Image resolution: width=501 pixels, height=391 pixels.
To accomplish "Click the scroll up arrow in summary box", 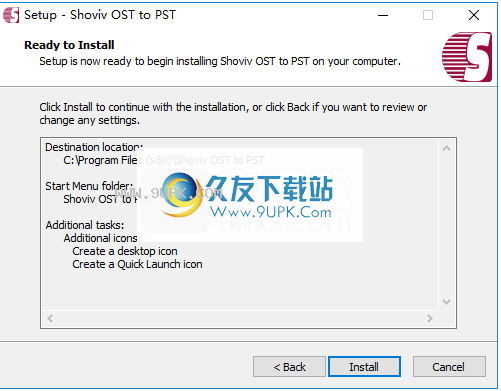I will (446, 148).
